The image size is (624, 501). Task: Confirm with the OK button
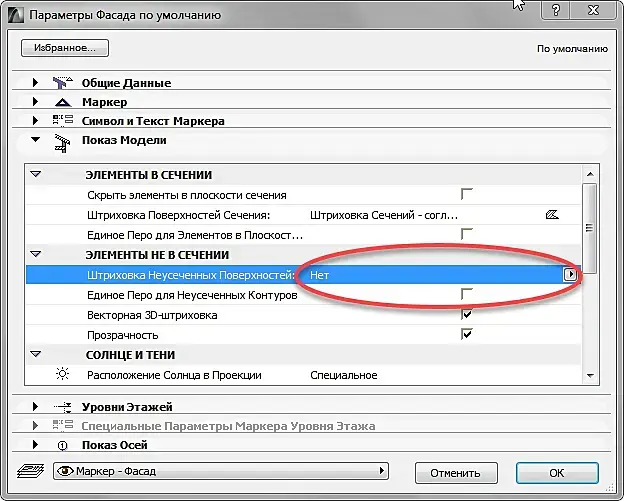pos(557,473)
